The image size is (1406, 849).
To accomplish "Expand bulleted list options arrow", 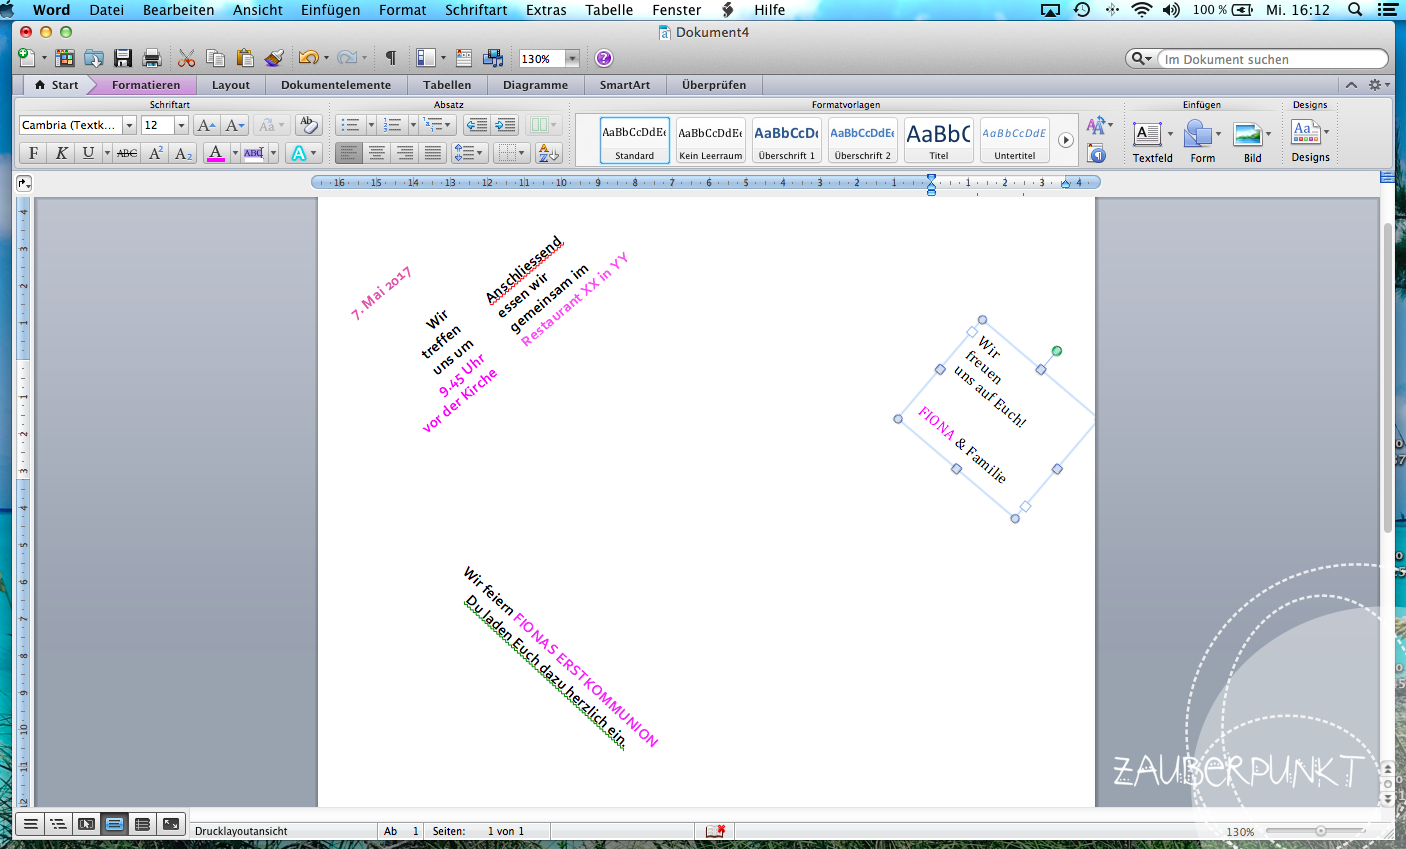I will [x=371, y=125].
